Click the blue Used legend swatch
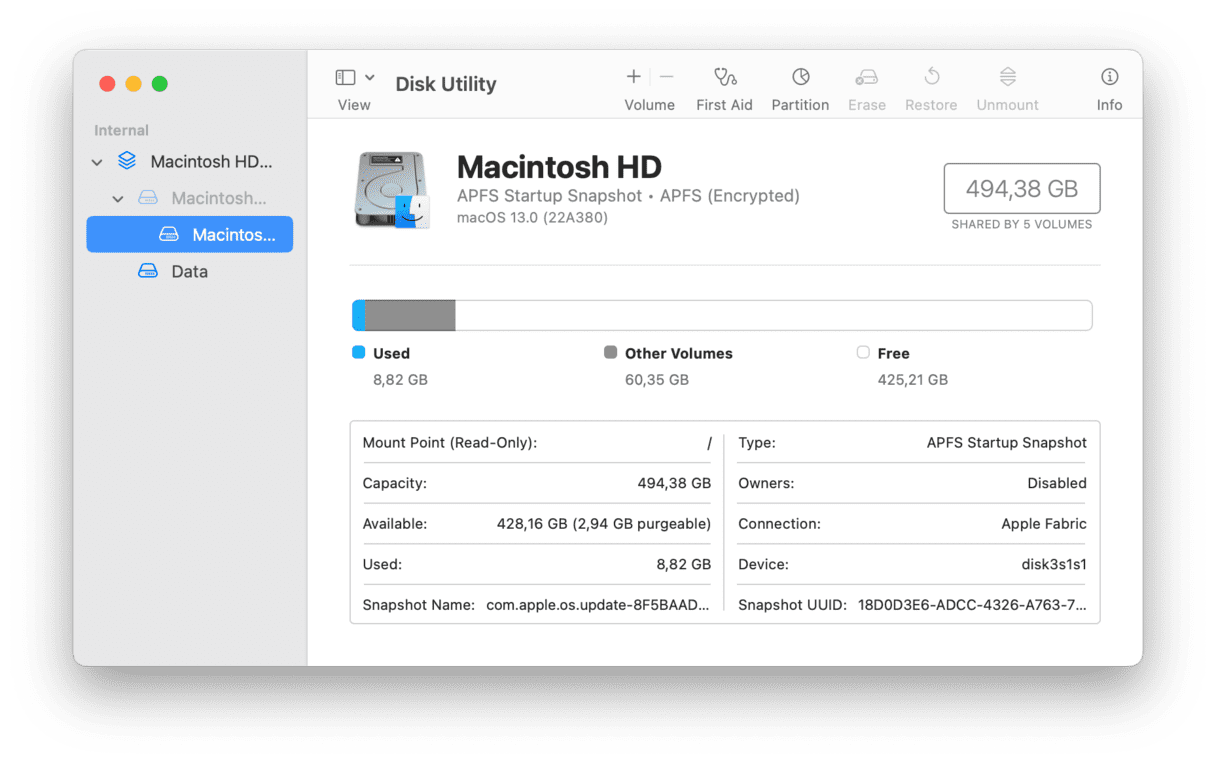 [359, 353]
